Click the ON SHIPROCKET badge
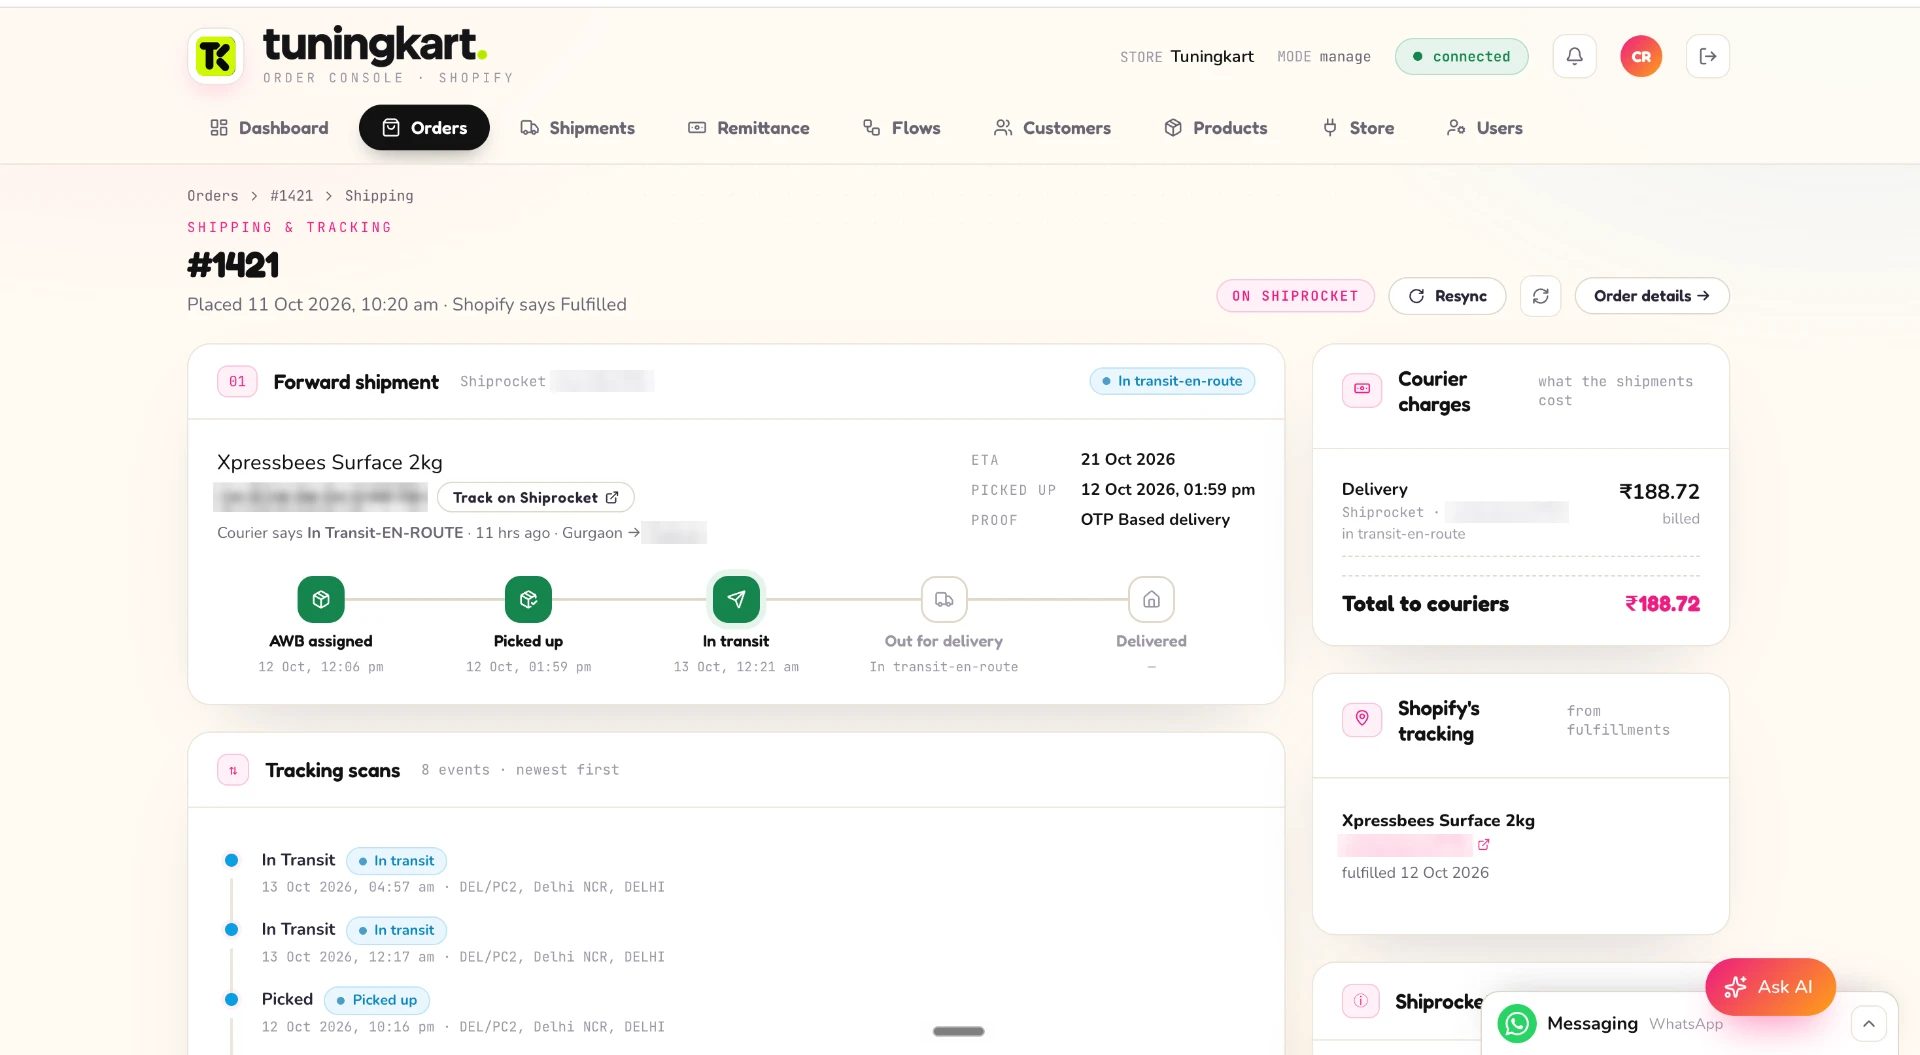This screenshot has width=1920, height=1055. pos(1295,296)
